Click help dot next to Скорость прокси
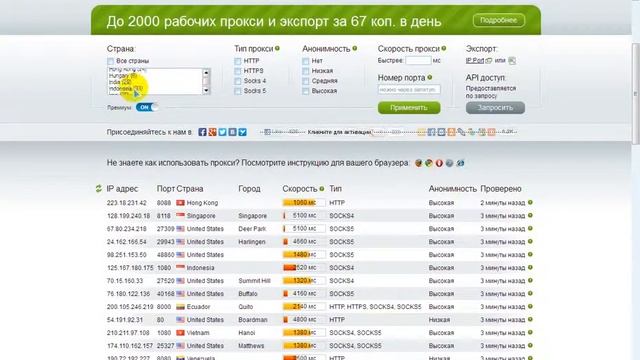 tap(444, 48)
